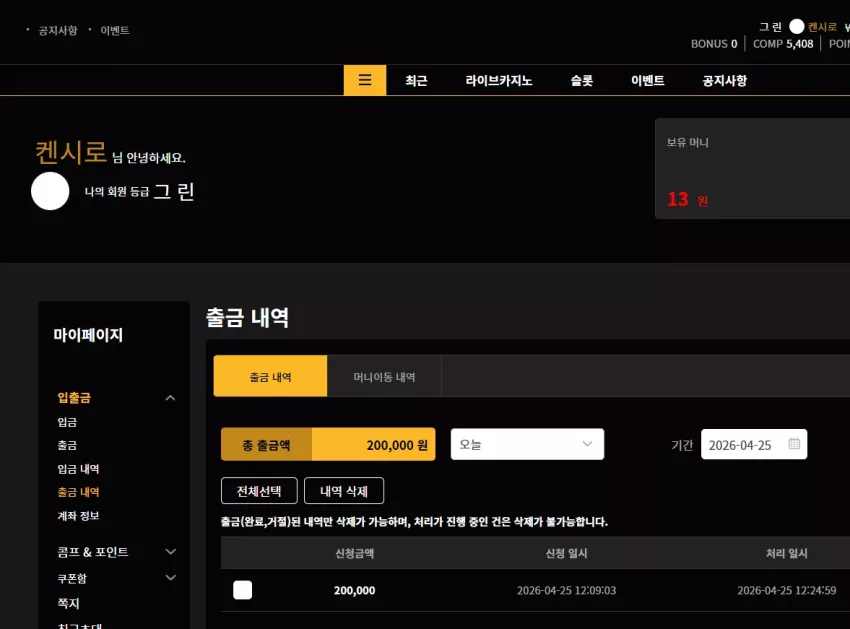Click the 처리 일시 column header
Screen dimensions: 850x629
tap(787, 553)
